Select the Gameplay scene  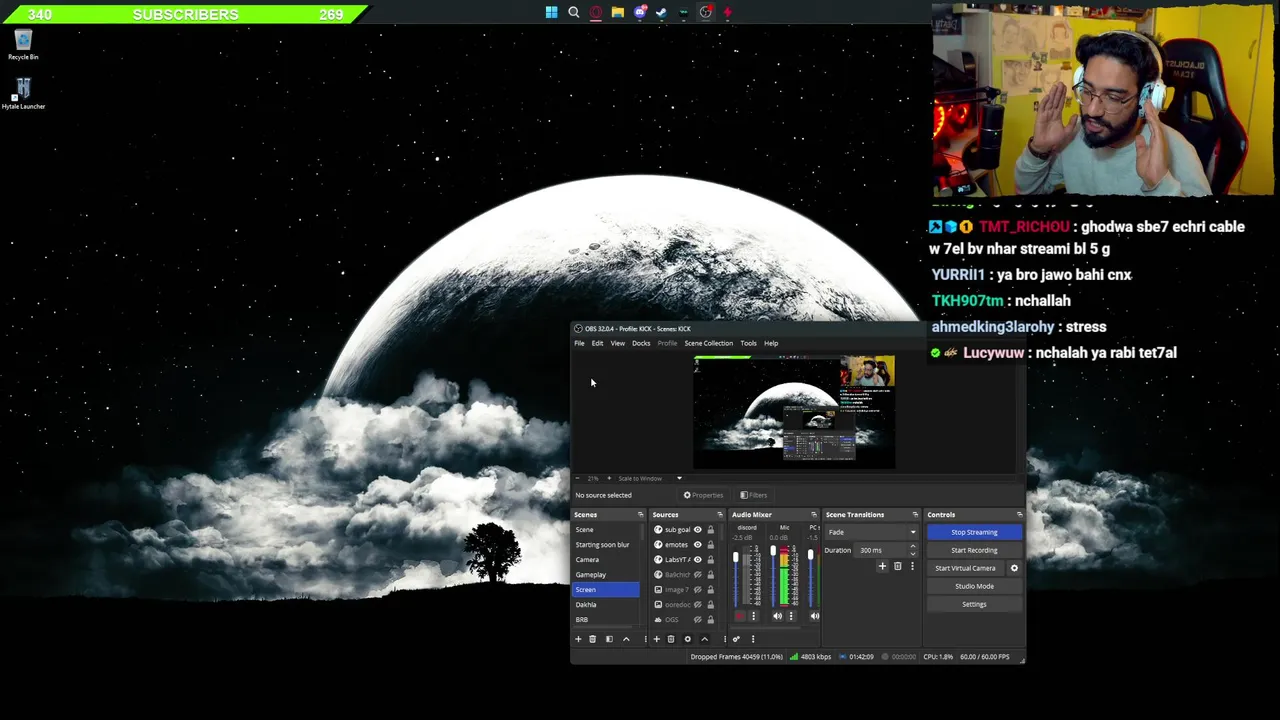(x=605, y=575)
